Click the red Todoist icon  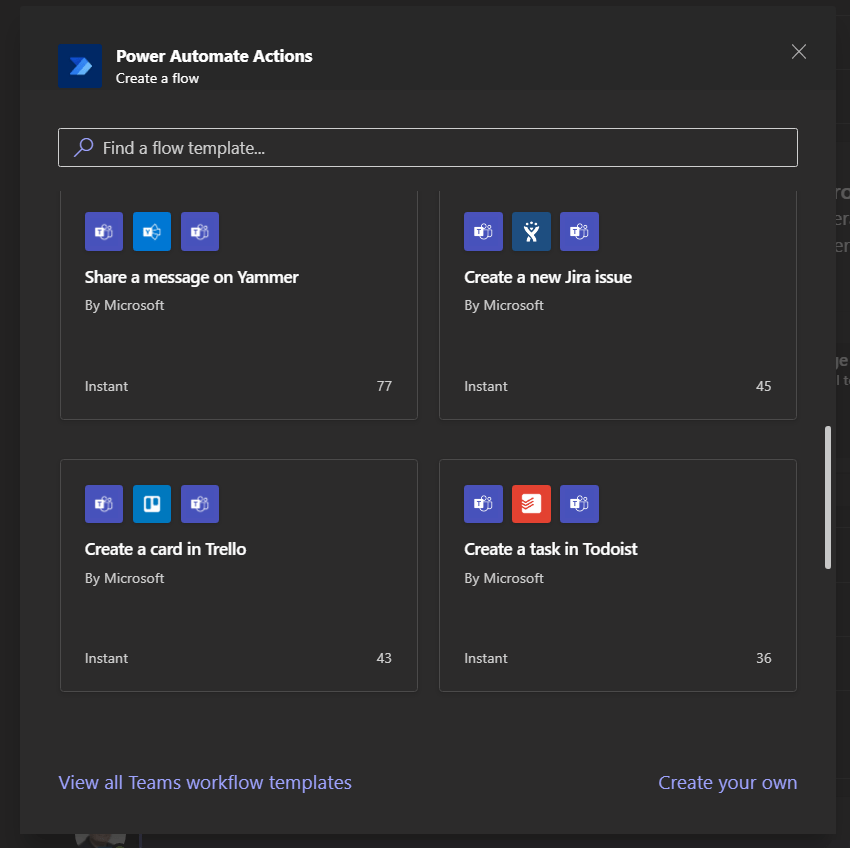(531, 504)
